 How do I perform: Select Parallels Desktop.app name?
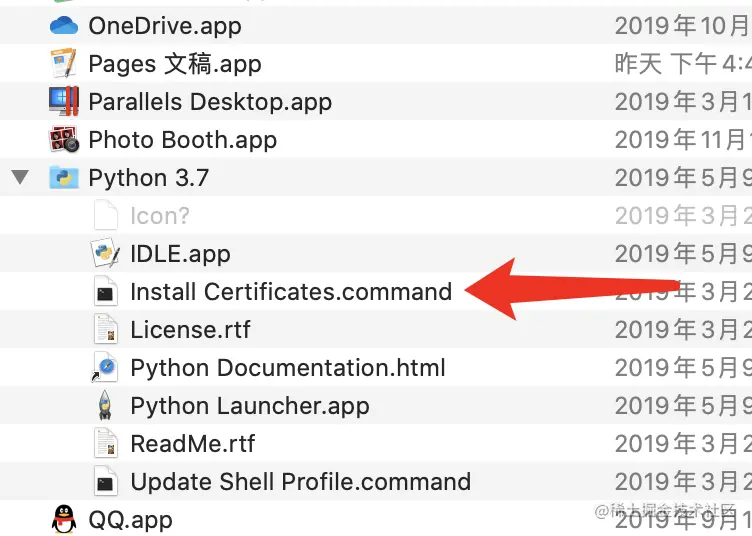pyautogui.click(x=210, y=102)
